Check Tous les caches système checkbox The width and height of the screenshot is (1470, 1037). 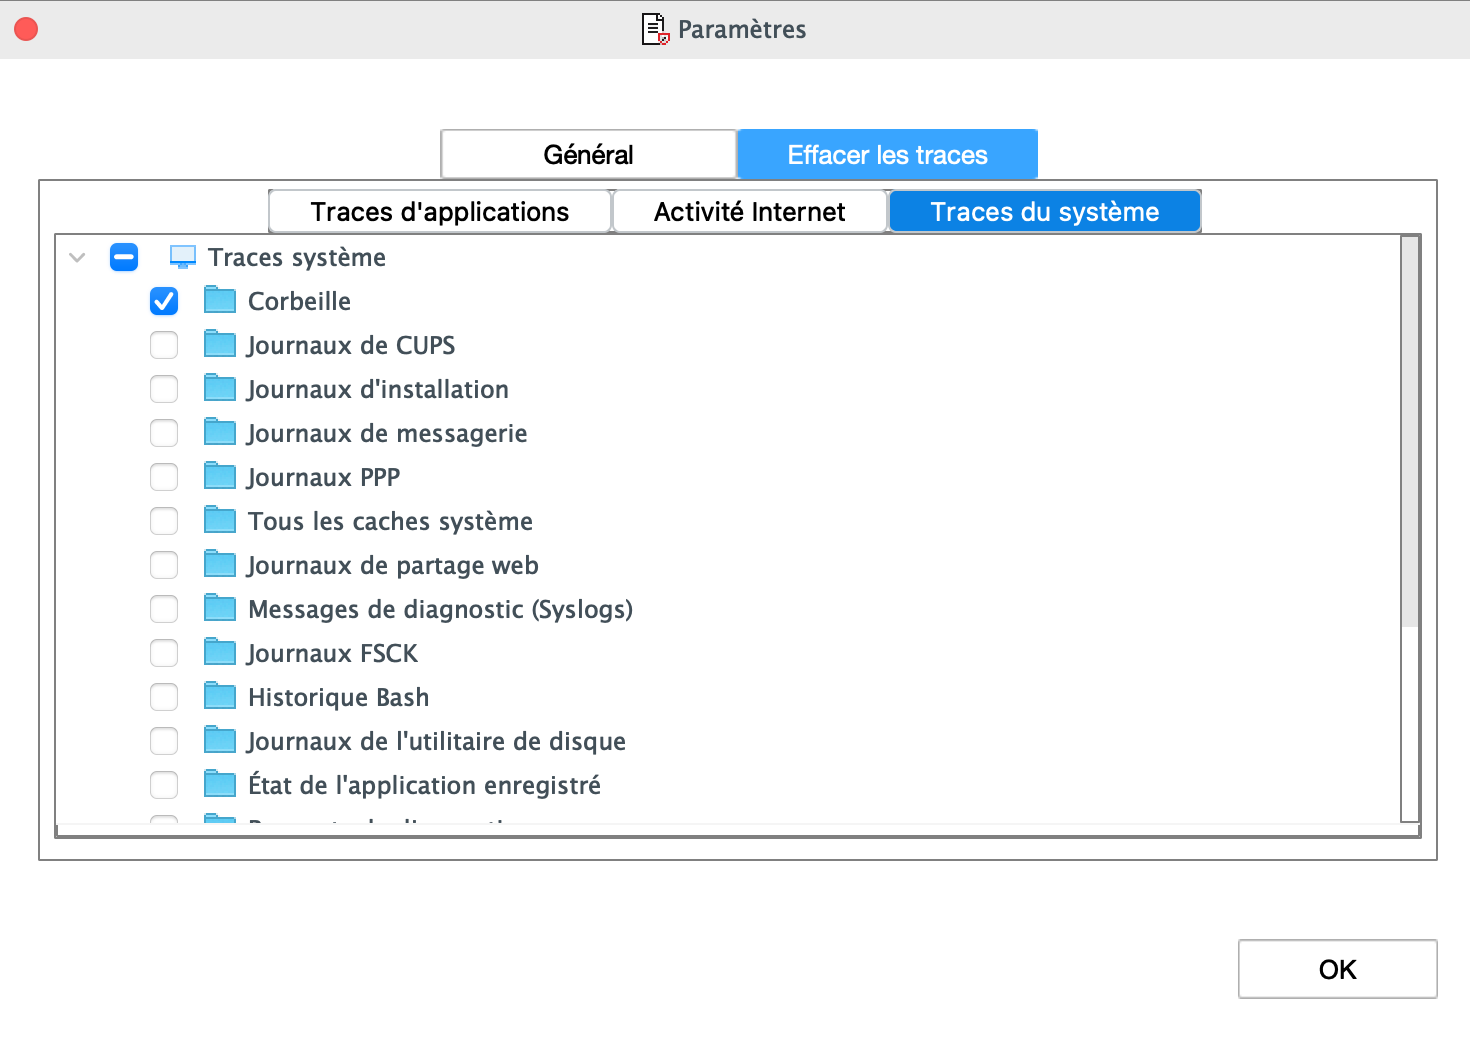coord(164,521)
